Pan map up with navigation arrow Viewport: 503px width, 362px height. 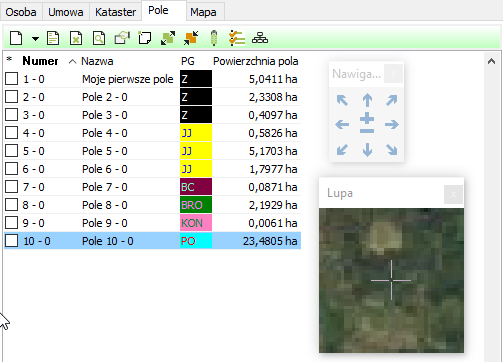(367, 100)
